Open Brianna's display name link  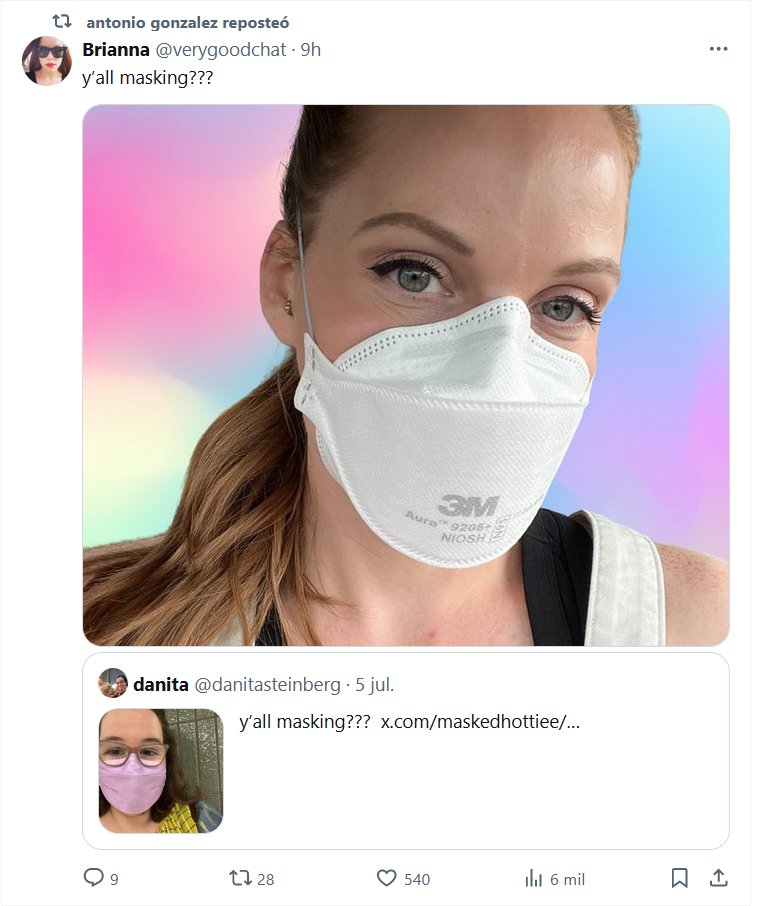click(115, 49)
